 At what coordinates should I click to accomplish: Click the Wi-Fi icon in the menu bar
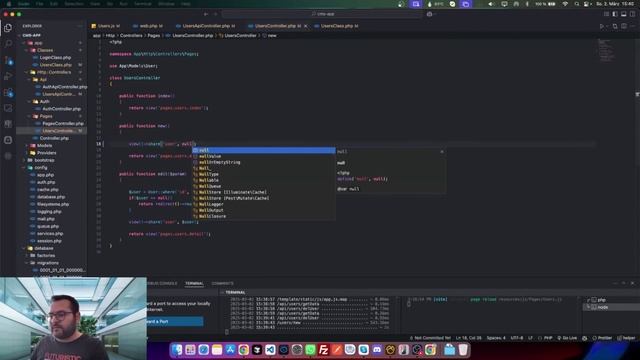pyautogui.click(x=565, y=4)
